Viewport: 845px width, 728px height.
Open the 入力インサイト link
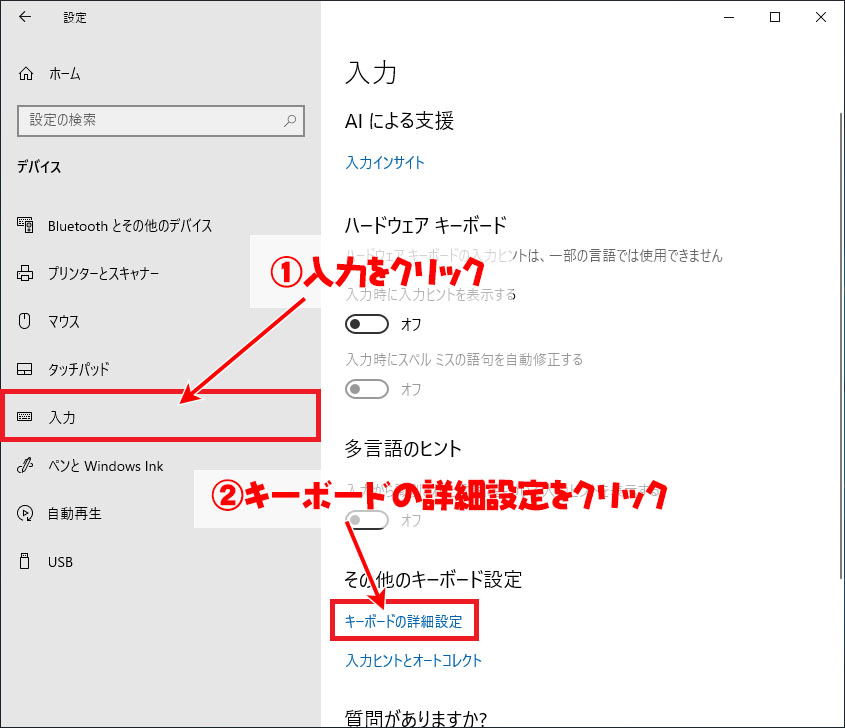click(x=385, y=162)
